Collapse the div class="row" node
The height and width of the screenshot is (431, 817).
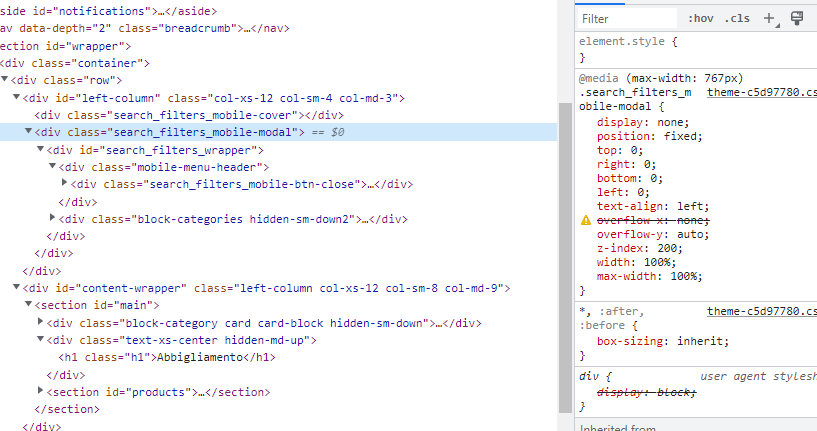click(x=5, y=79)
